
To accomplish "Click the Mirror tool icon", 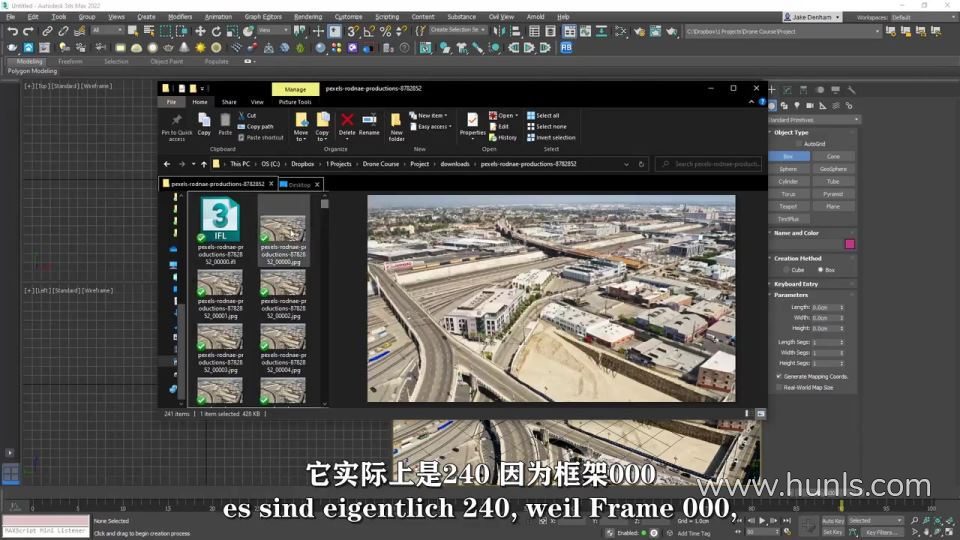I will point(499,31).
